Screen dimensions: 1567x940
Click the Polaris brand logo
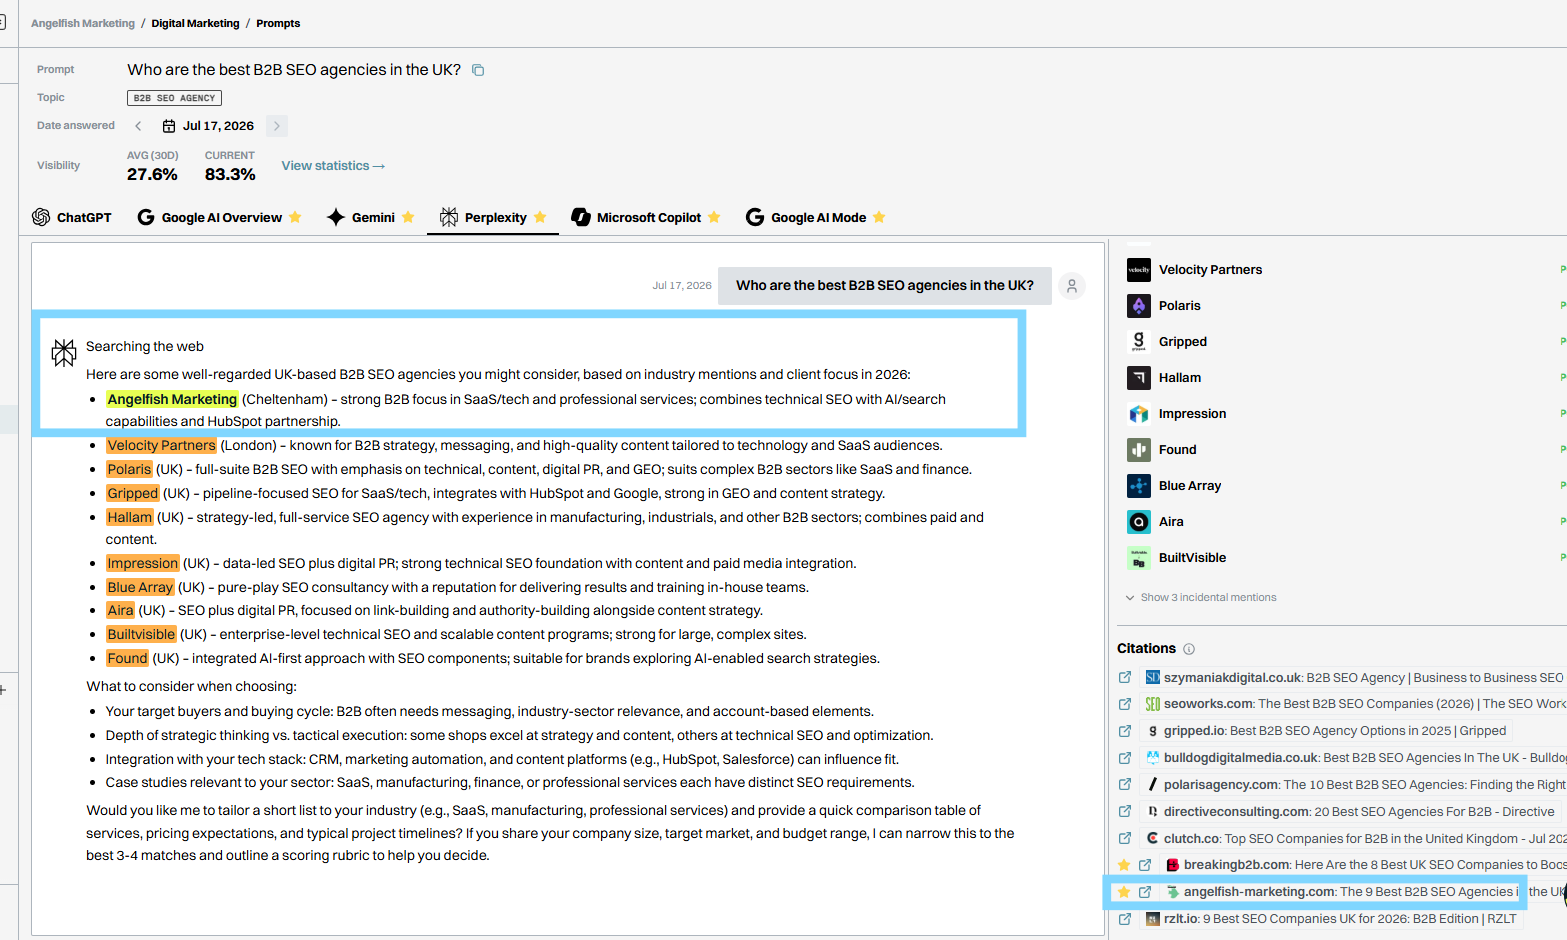[x=1139, y=306]
